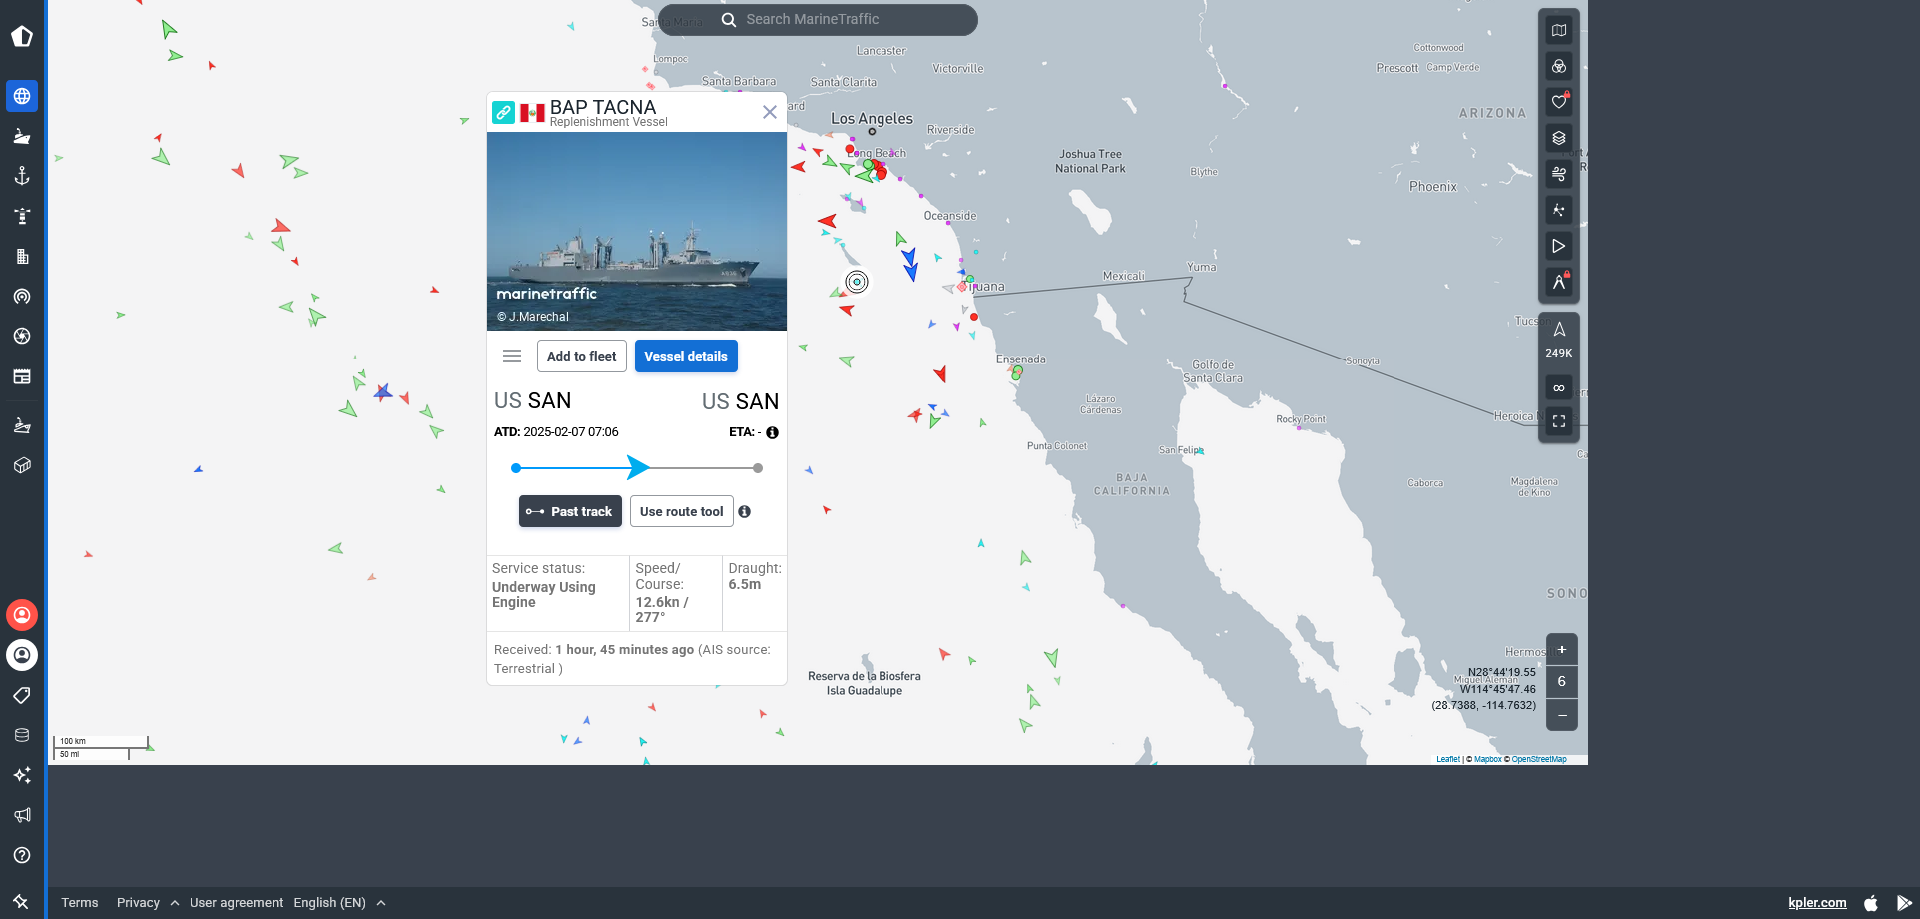Open the sparkles AI features icon

coord(22,775)
